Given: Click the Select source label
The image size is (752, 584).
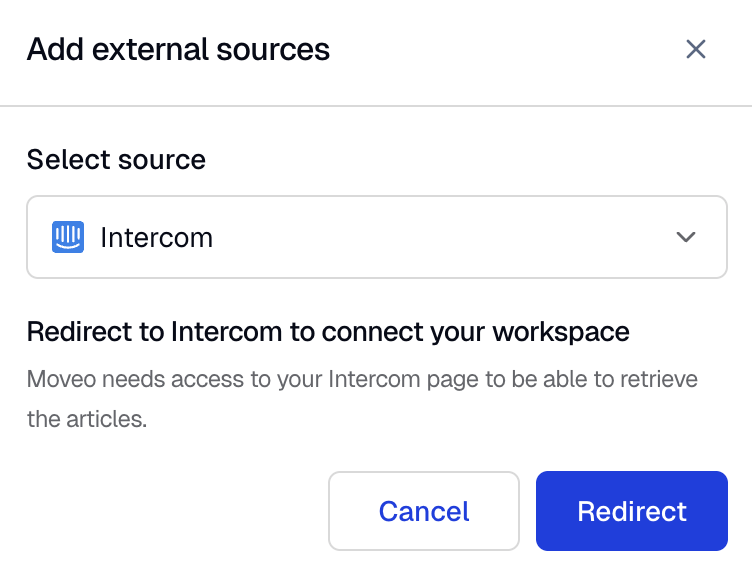Looking at the screenshot, I should (116, 159).
